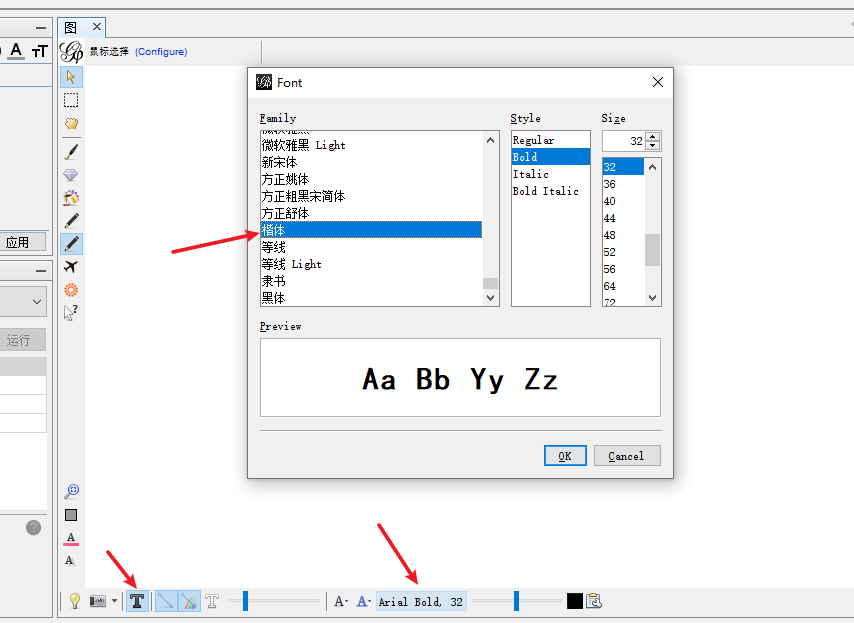Image resolution: width=854 pixels, height=623 pixels.
Task: Collapse the lower left panel with its dash
Action: (x=41, y=271)
